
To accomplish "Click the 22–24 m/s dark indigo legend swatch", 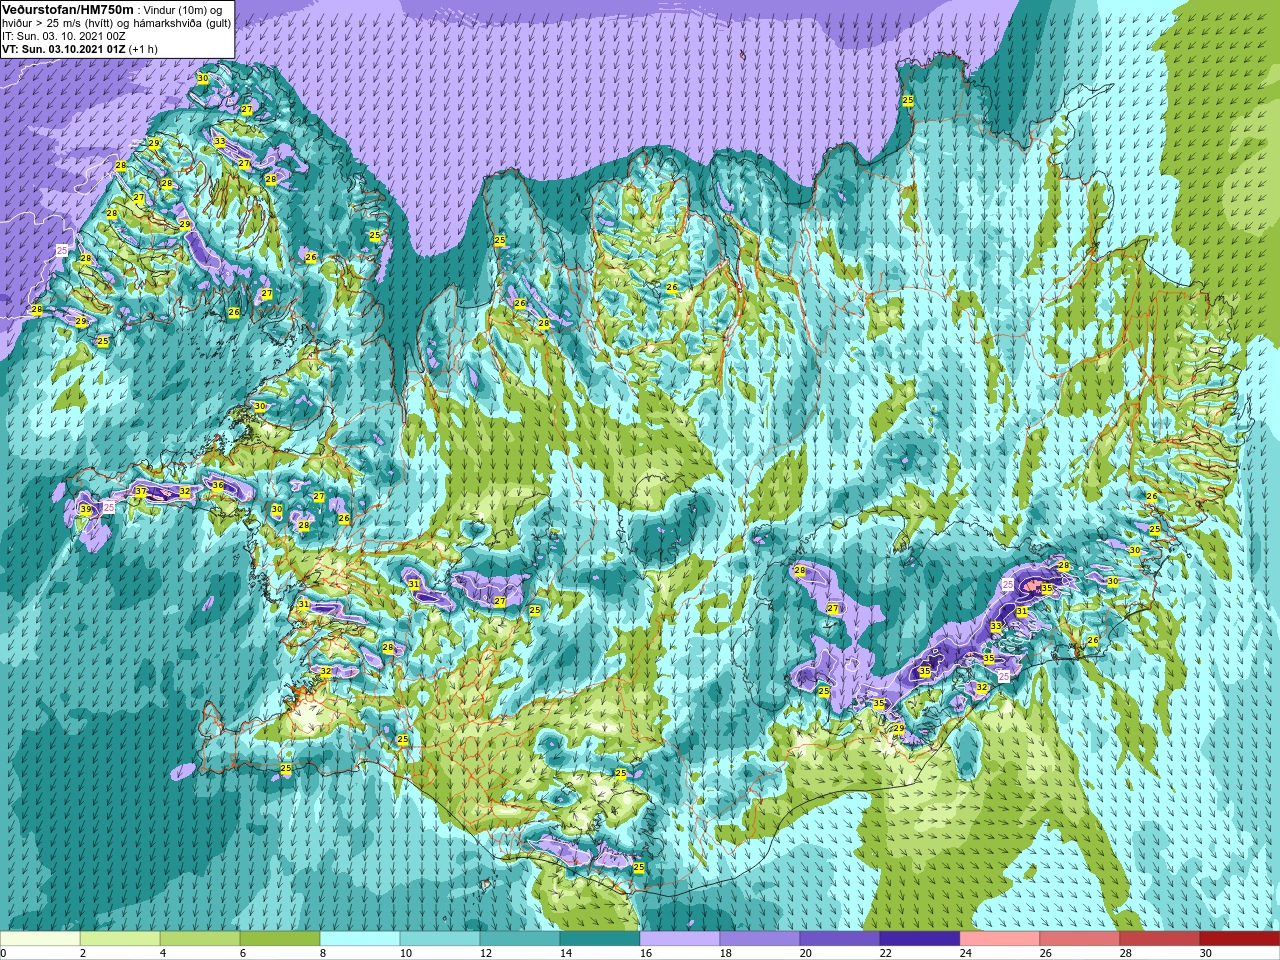I will [920, 939].
